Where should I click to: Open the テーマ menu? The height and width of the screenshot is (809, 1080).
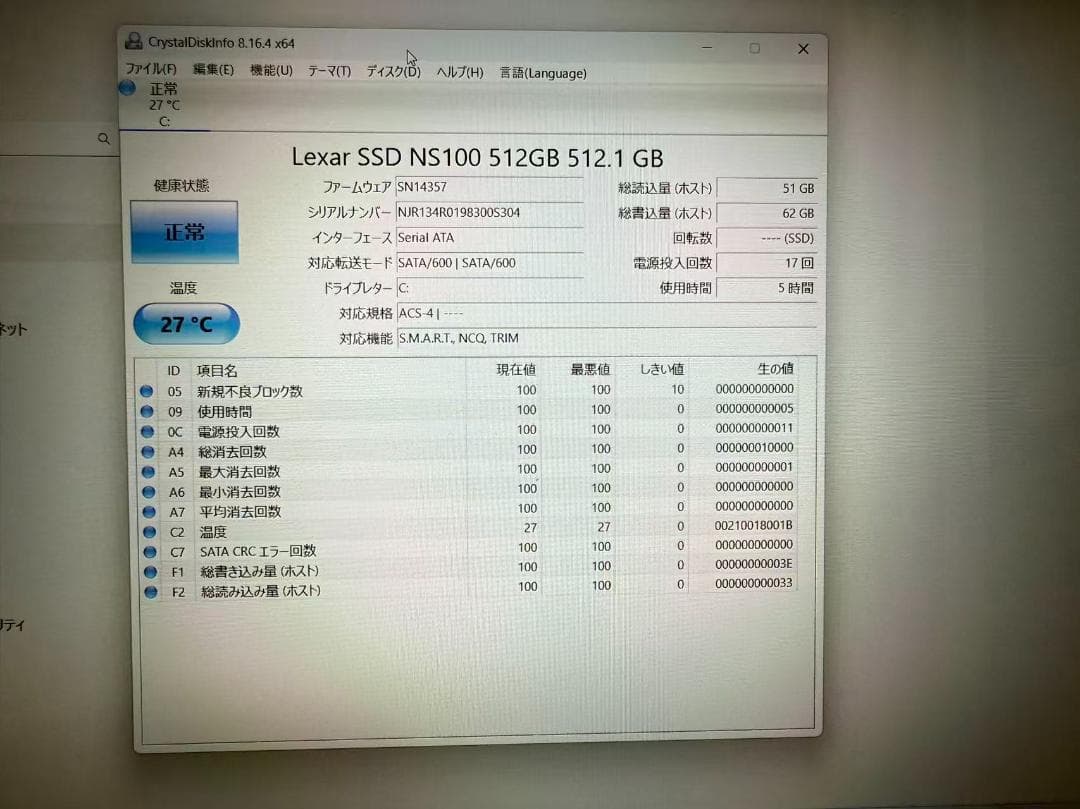(327, 70)
